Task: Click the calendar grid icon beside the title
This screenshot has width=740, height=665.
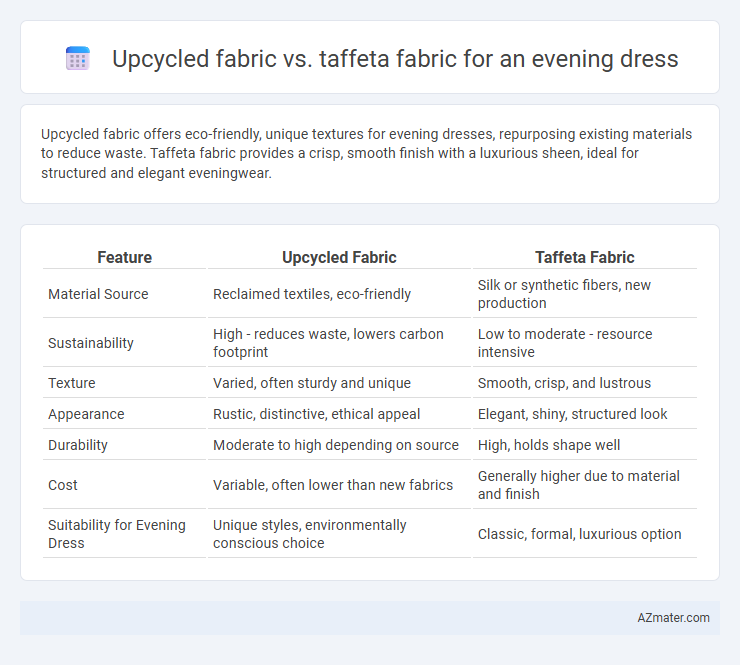Action: coord(78,59)
